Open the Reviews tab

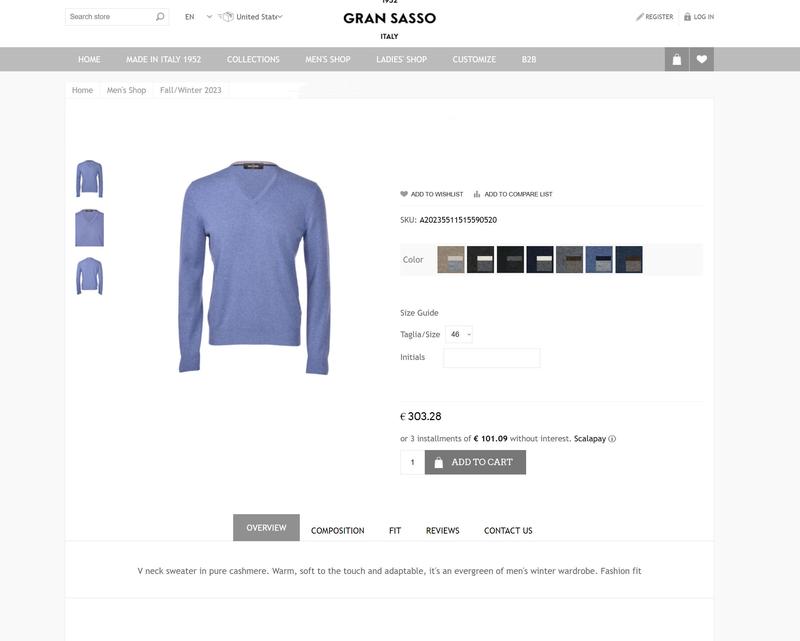point(442,530)
